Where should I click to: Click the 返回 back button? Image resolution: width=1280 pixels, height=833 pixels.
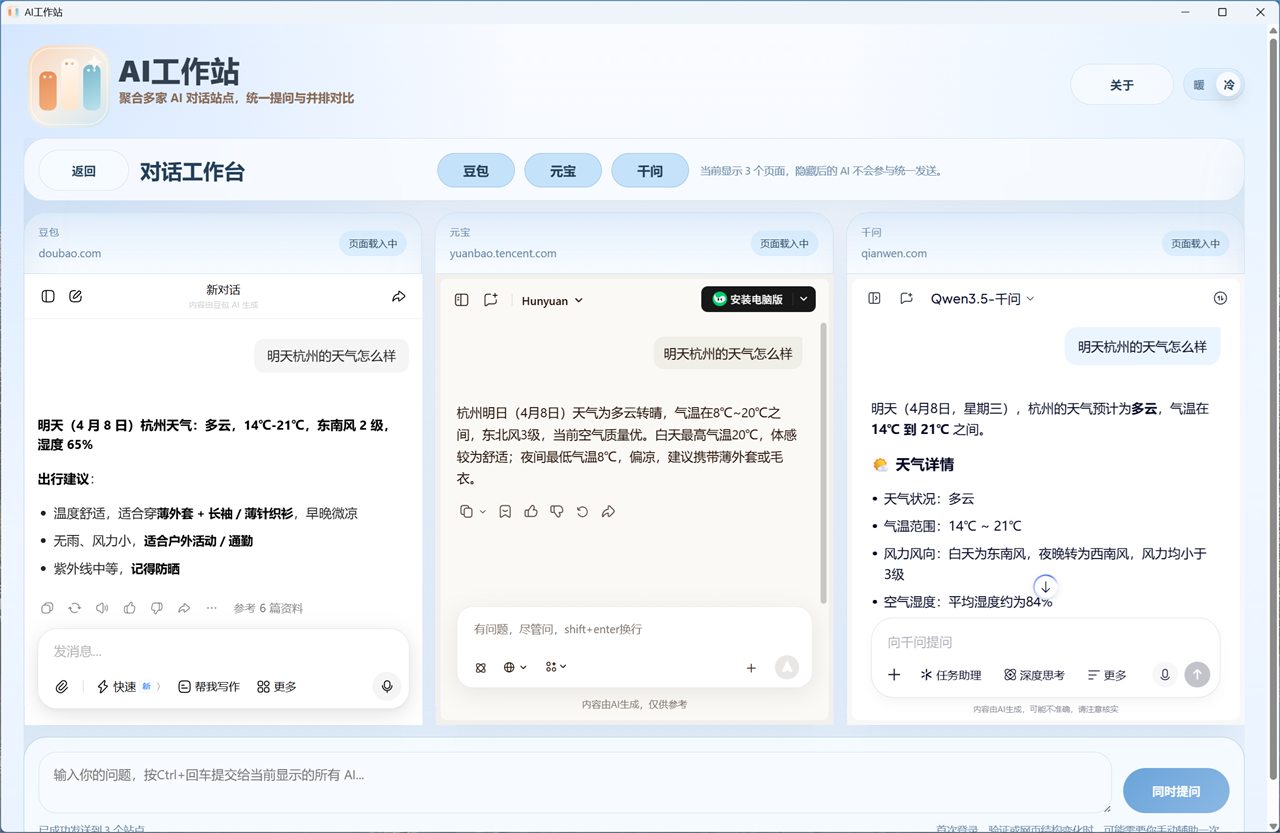click(83, 170)
